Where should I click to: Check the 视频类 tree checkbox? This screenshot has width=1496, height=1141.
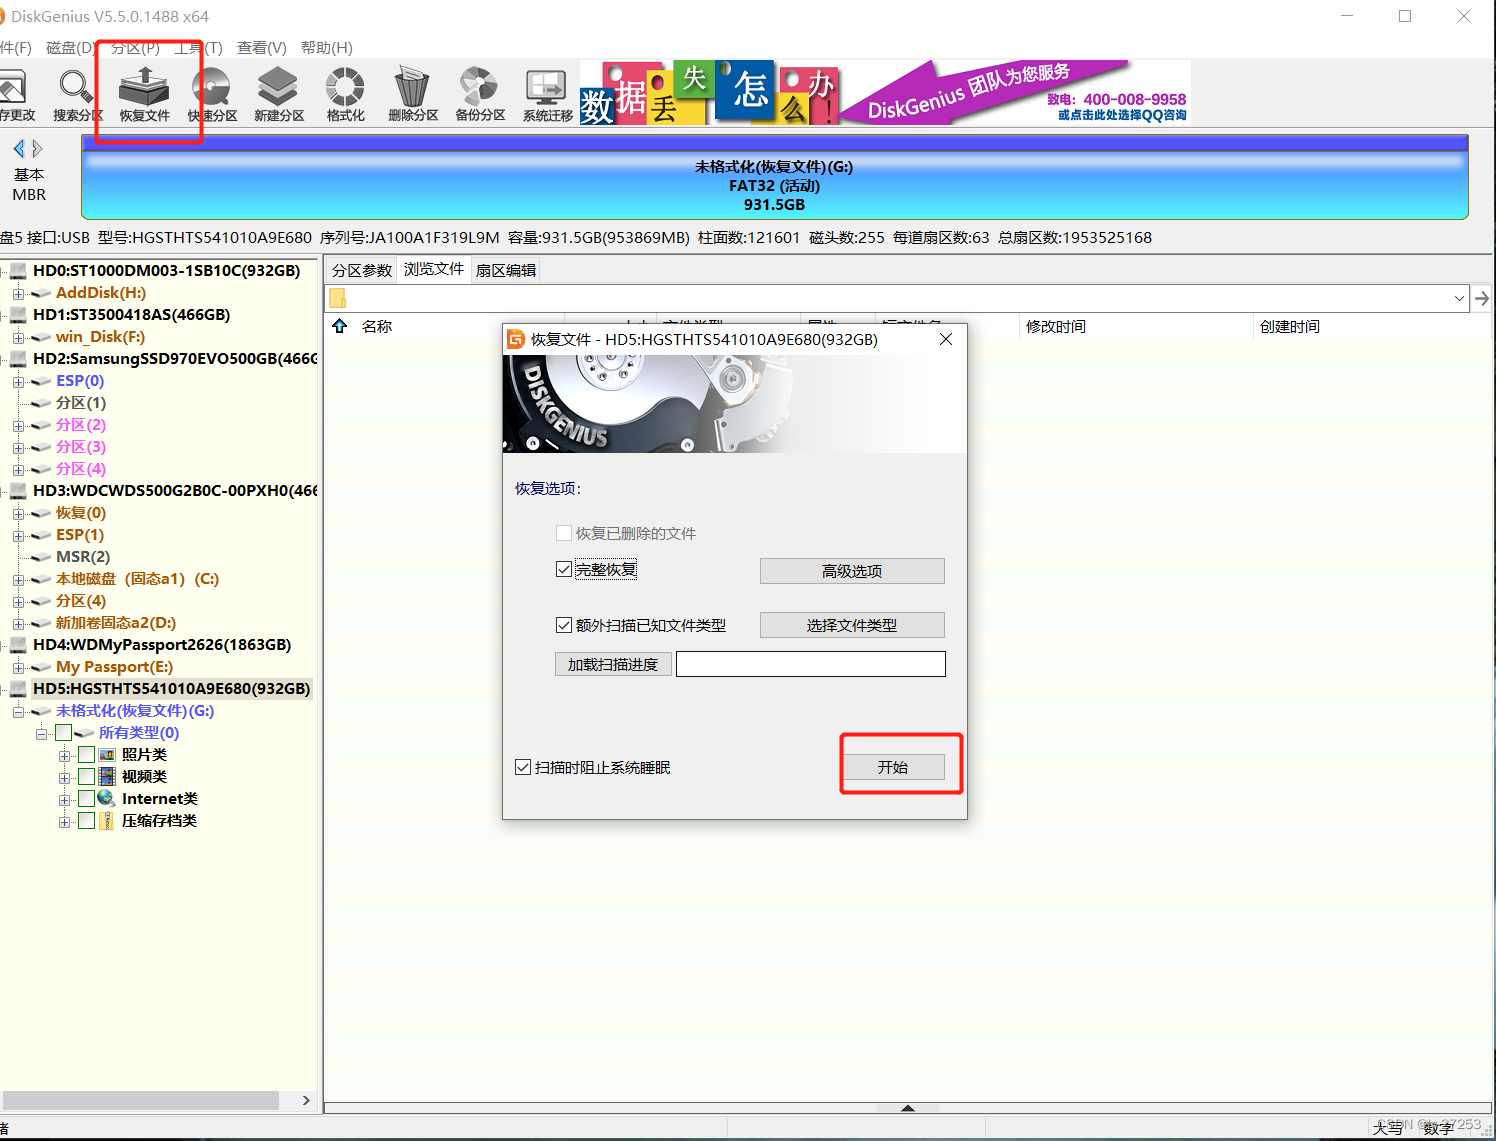(86, 777)
